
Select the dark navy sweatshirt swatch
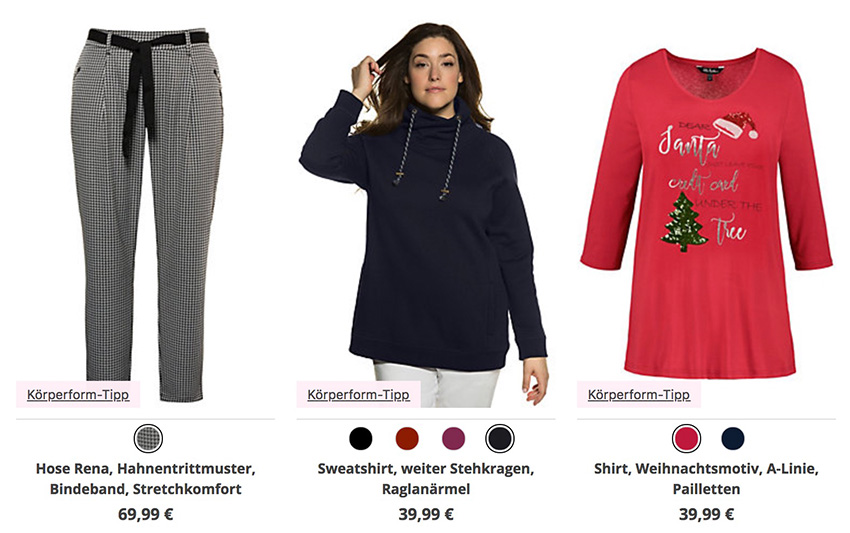click(500, 438)
